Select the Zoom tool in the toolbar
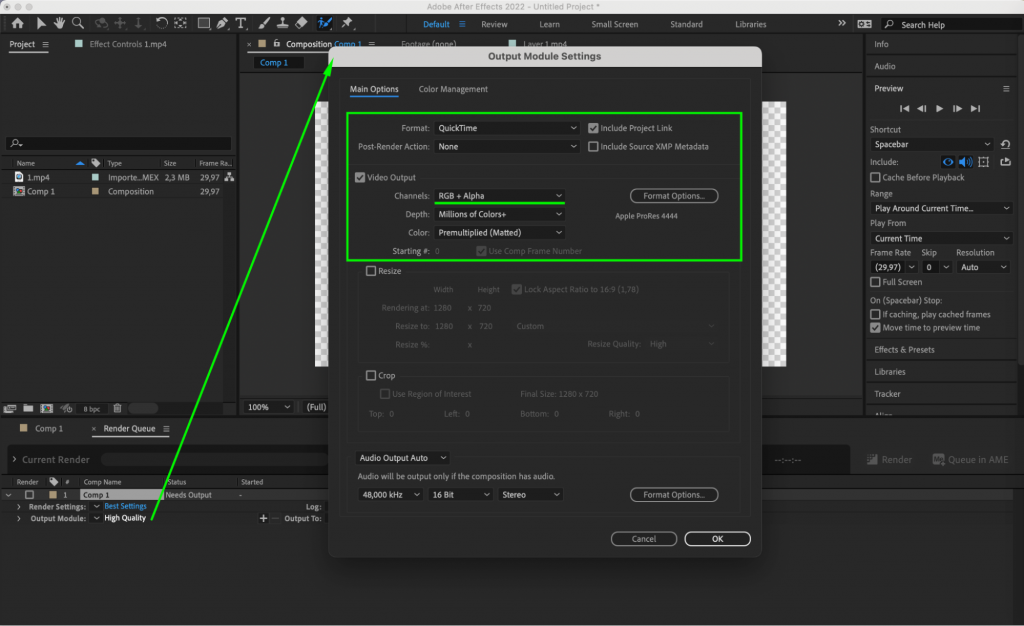The height and width of the screenshot is (626, 1024). [x=77, y=21]
